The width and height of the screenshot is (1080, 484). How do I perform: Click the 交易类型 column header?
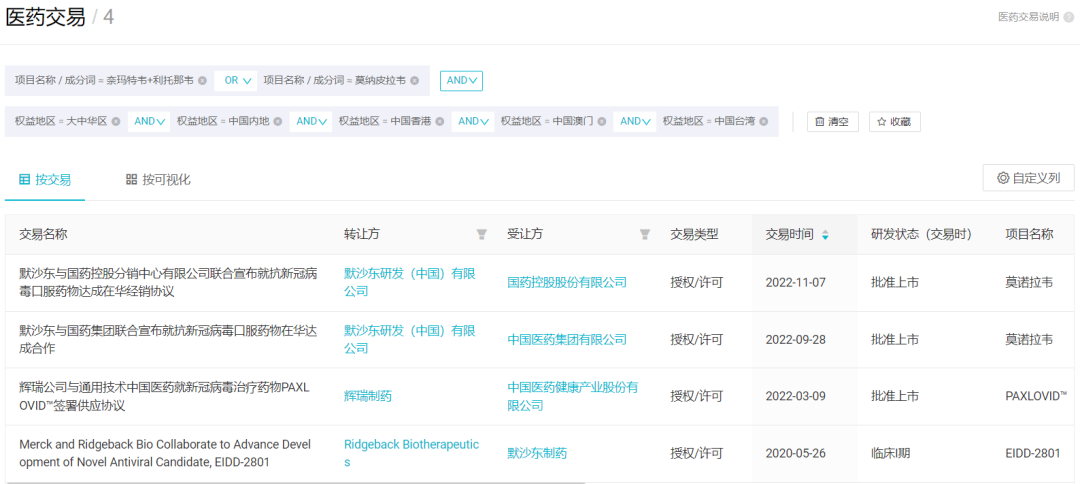694,234
